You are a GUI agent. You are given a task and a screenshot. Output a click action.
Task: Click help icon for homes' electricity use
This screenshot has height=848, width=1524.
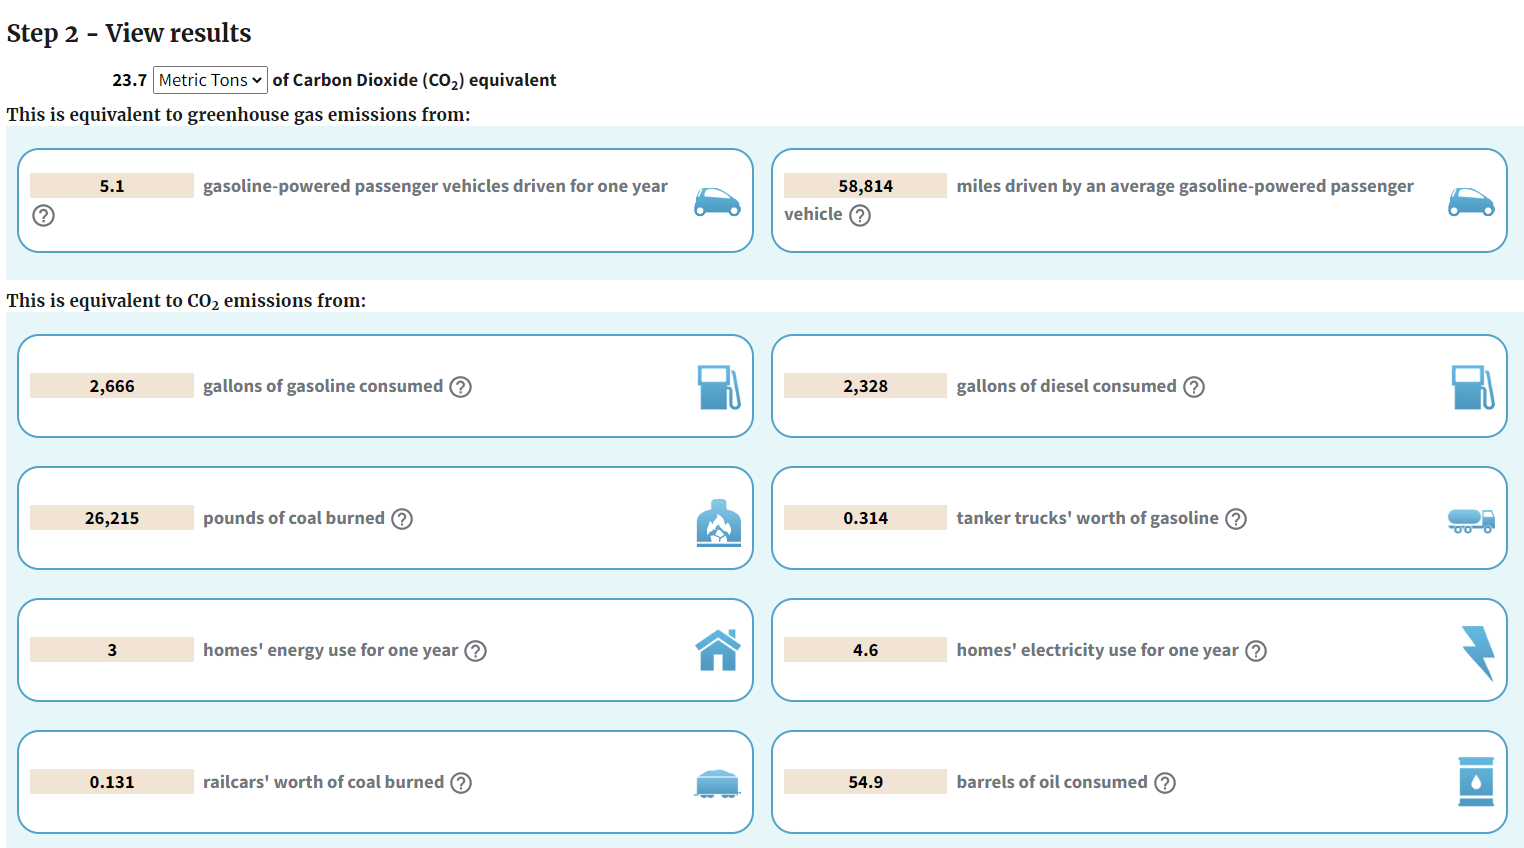(x=1256, y=651)
